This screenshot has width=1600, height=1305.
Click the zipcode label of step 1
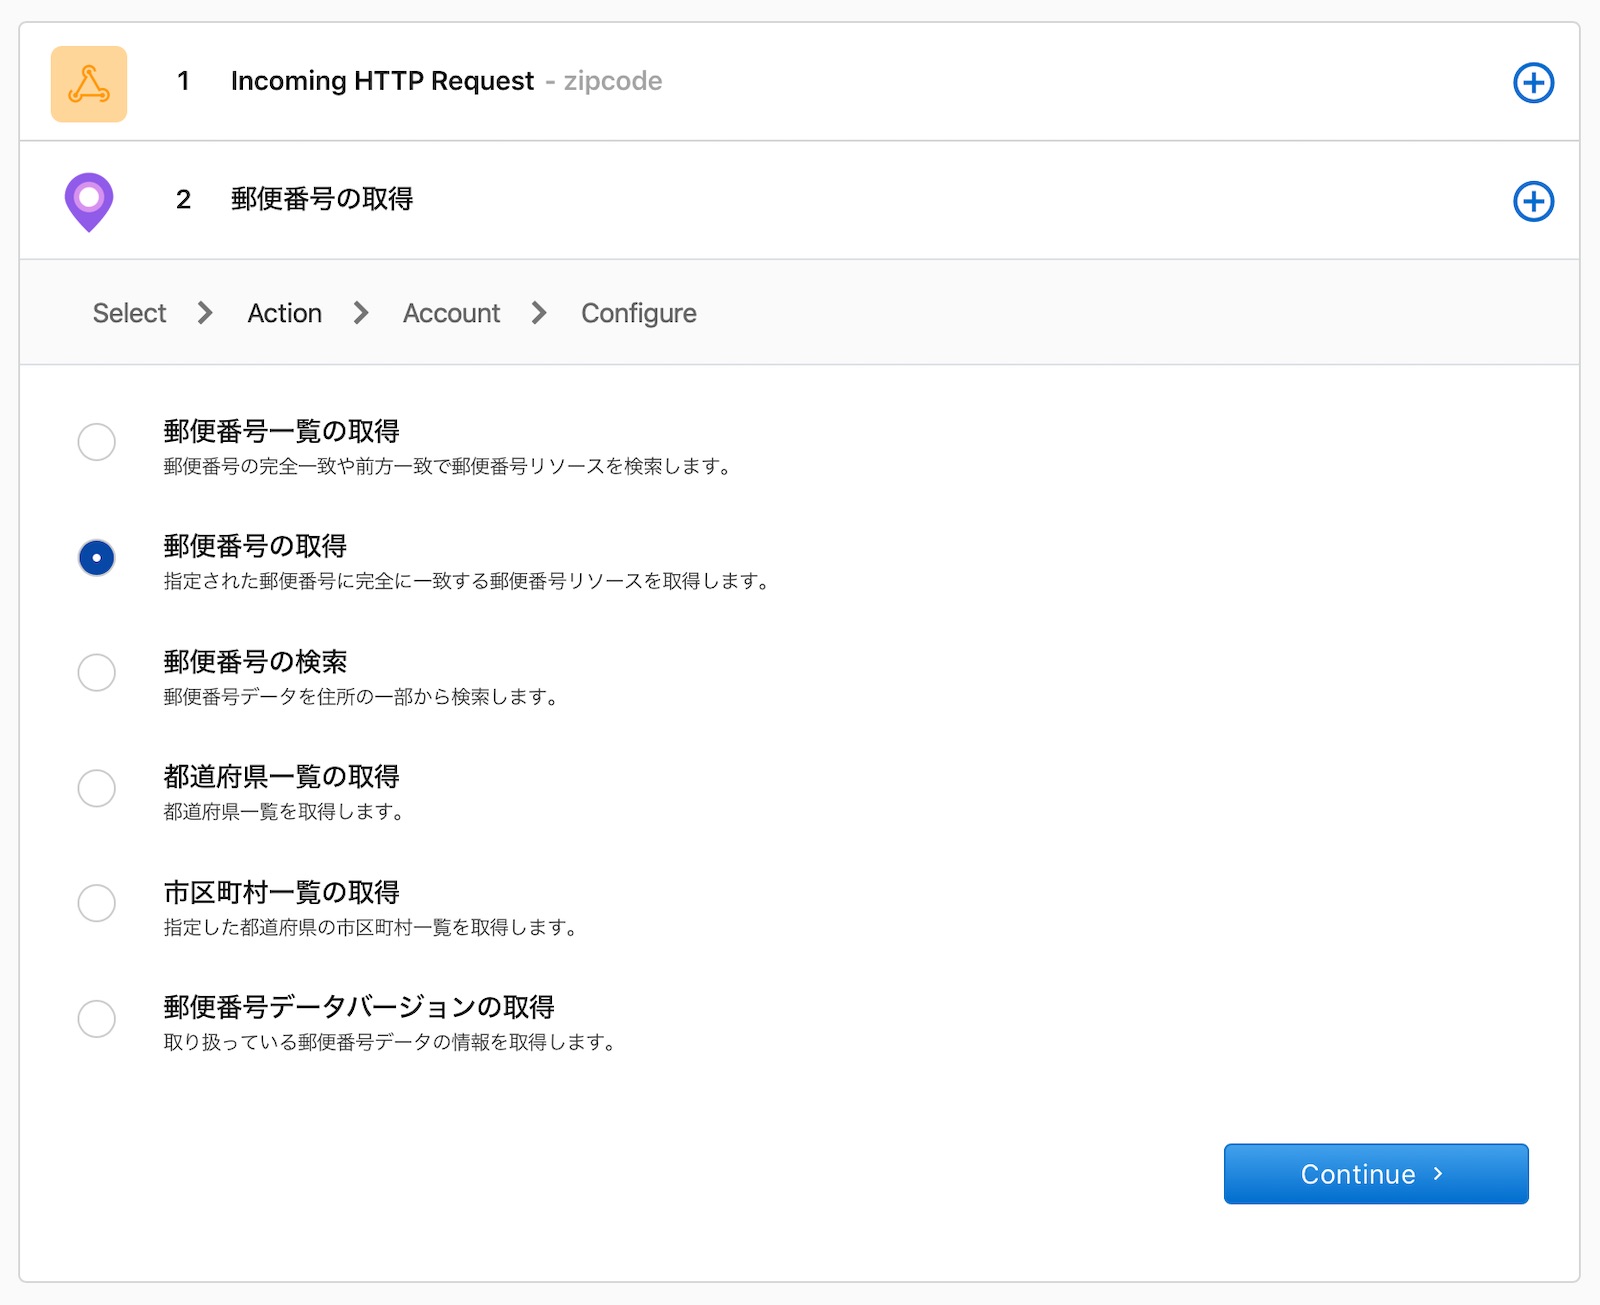[x=611, y=82]
